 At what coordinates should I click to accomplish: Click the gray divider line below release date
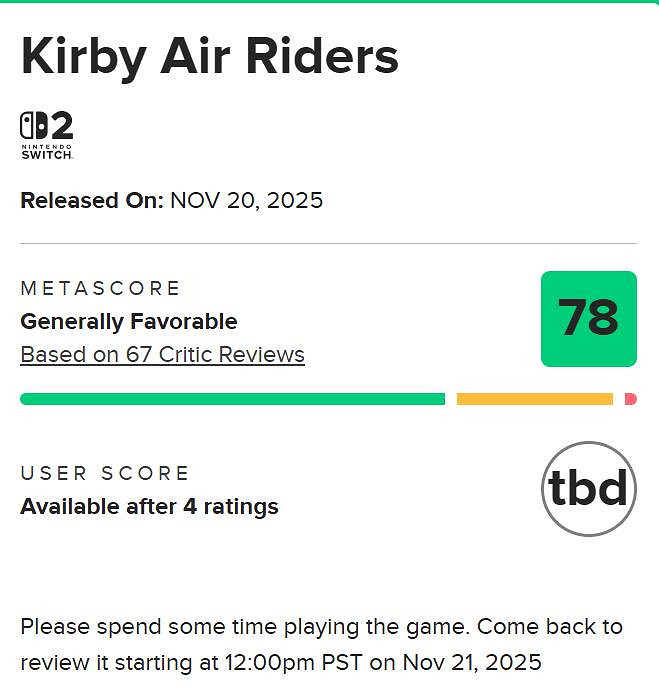[328, 243]
